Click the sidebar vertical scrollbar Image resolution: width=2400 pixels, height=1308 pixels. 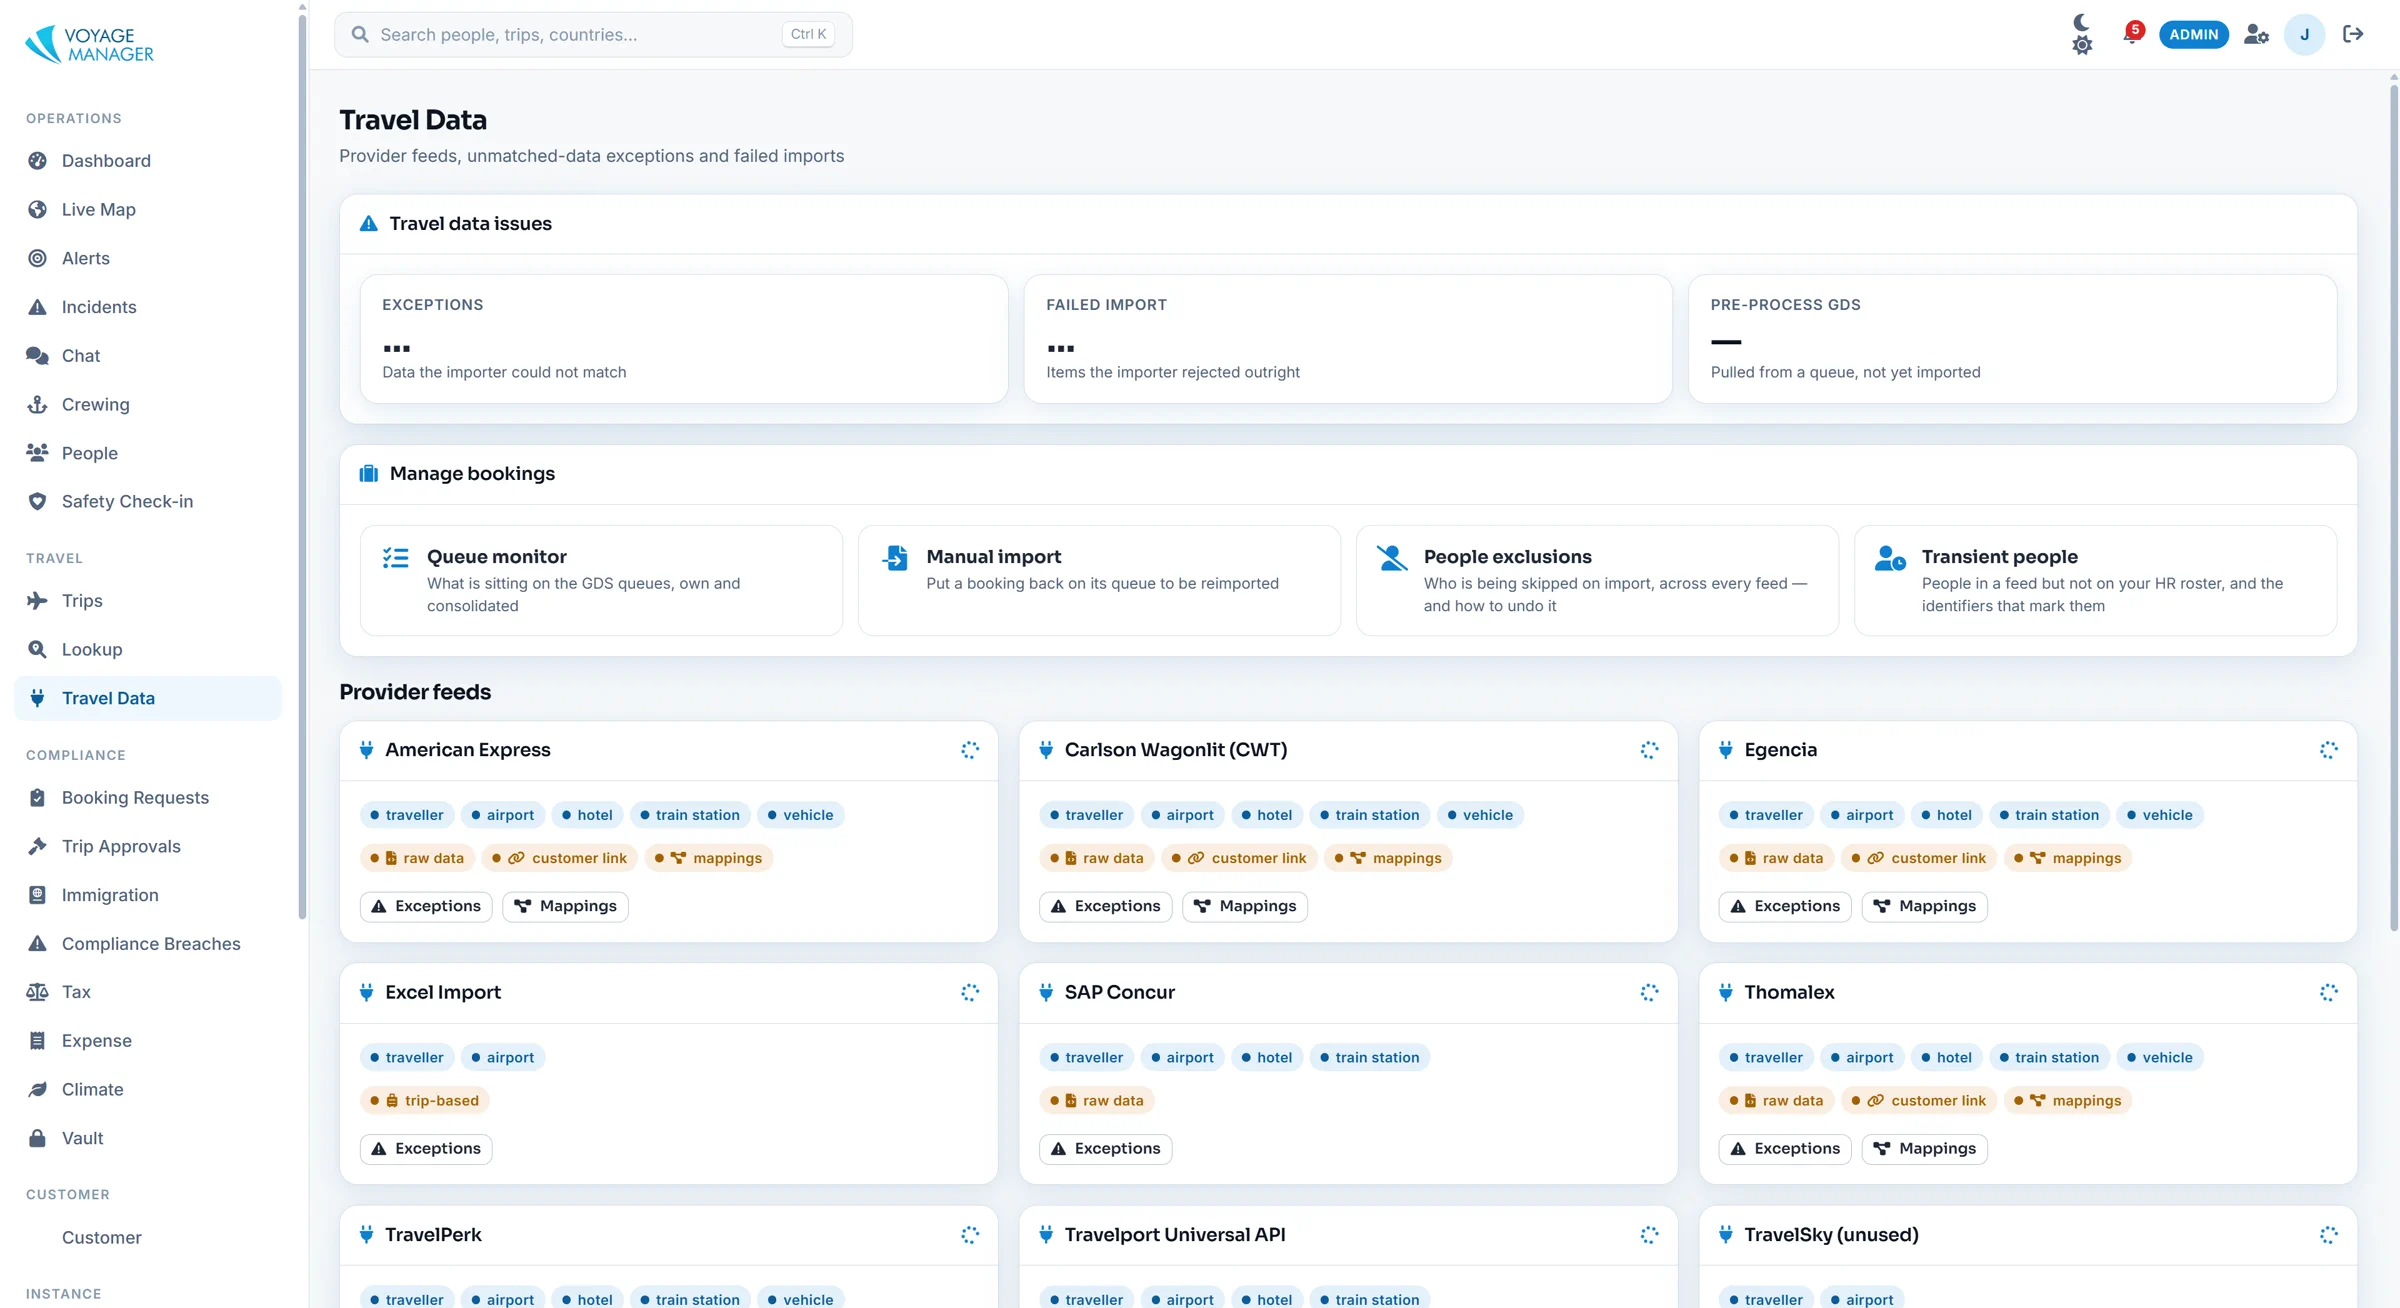coord(302,465)
